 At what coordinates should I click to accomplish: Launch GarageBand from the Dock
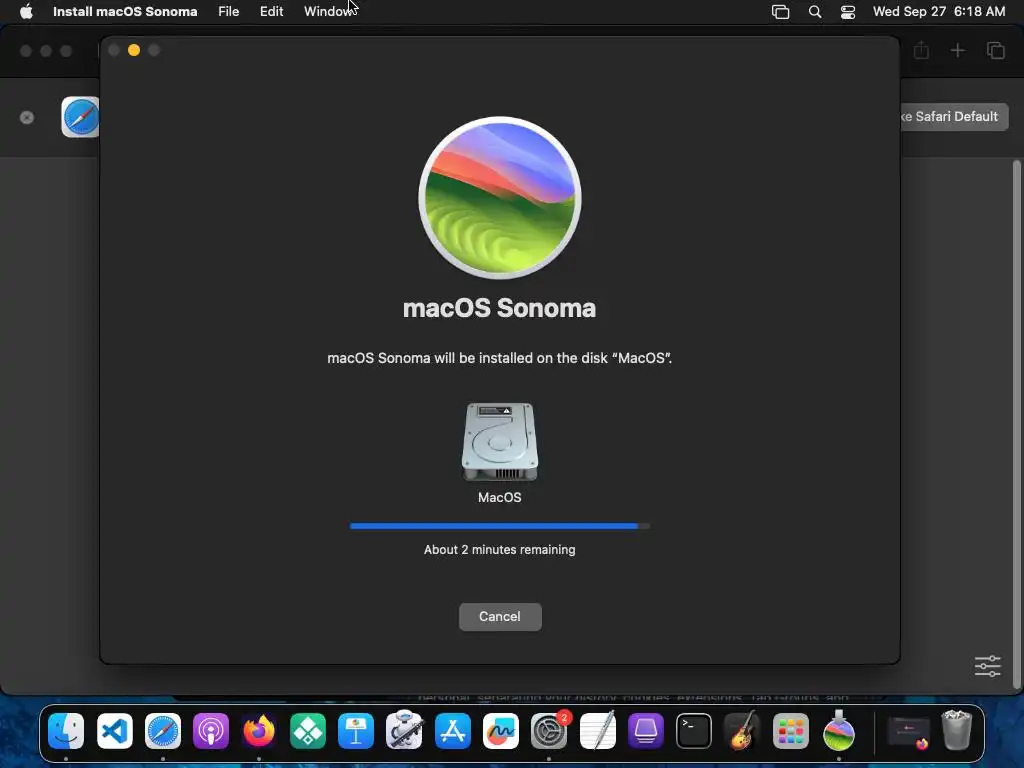742,729
